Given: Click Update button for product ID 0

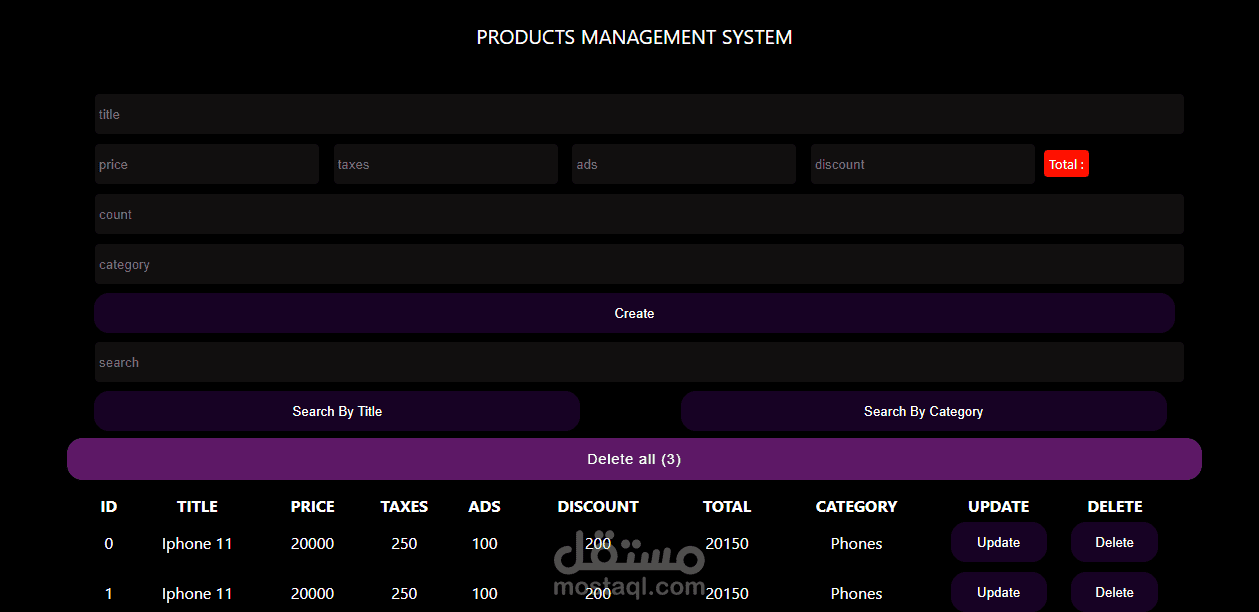Looking at the screenshot, I should [x=998, y=542].
